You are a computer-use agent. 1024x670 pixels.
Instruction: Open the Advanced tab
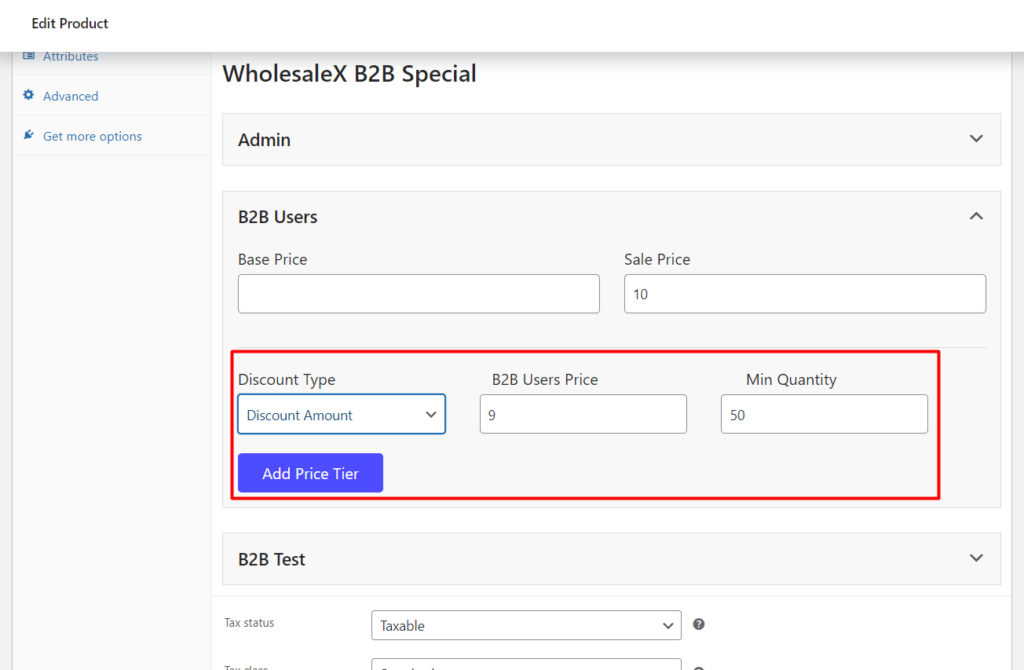[71, 96]
